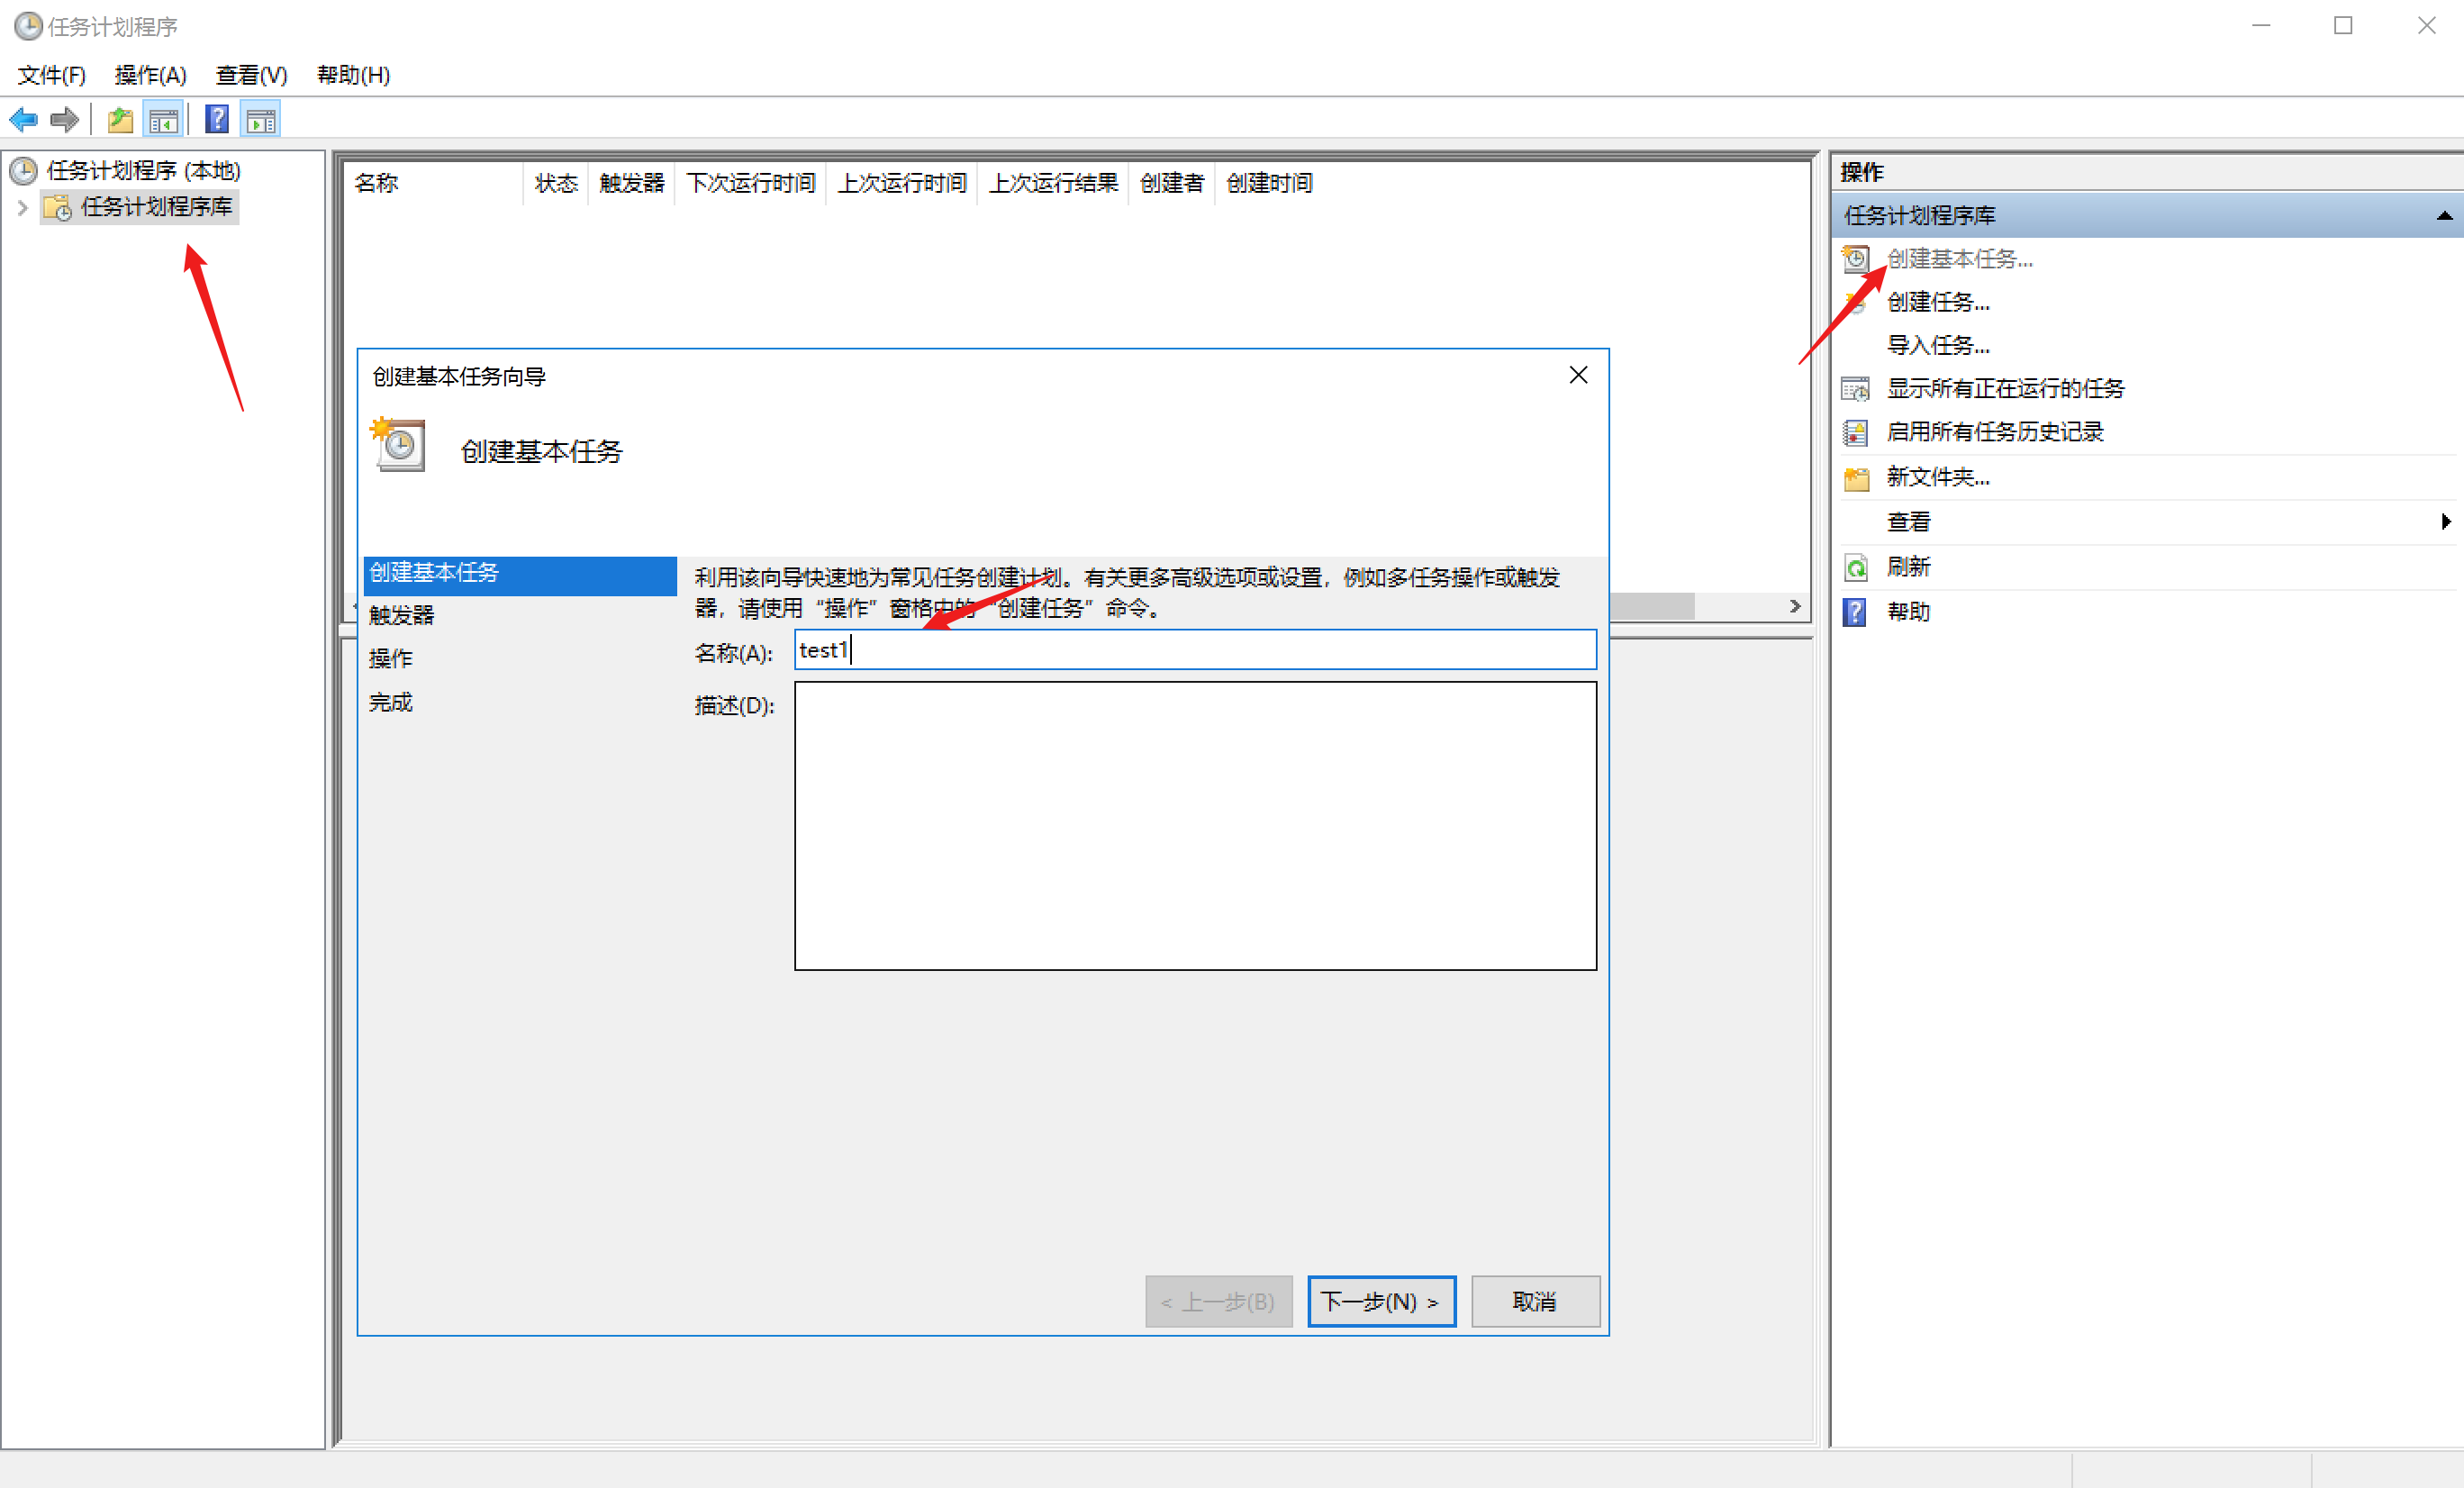Click the task list horizontal scrollbar right arrow

1795,606
